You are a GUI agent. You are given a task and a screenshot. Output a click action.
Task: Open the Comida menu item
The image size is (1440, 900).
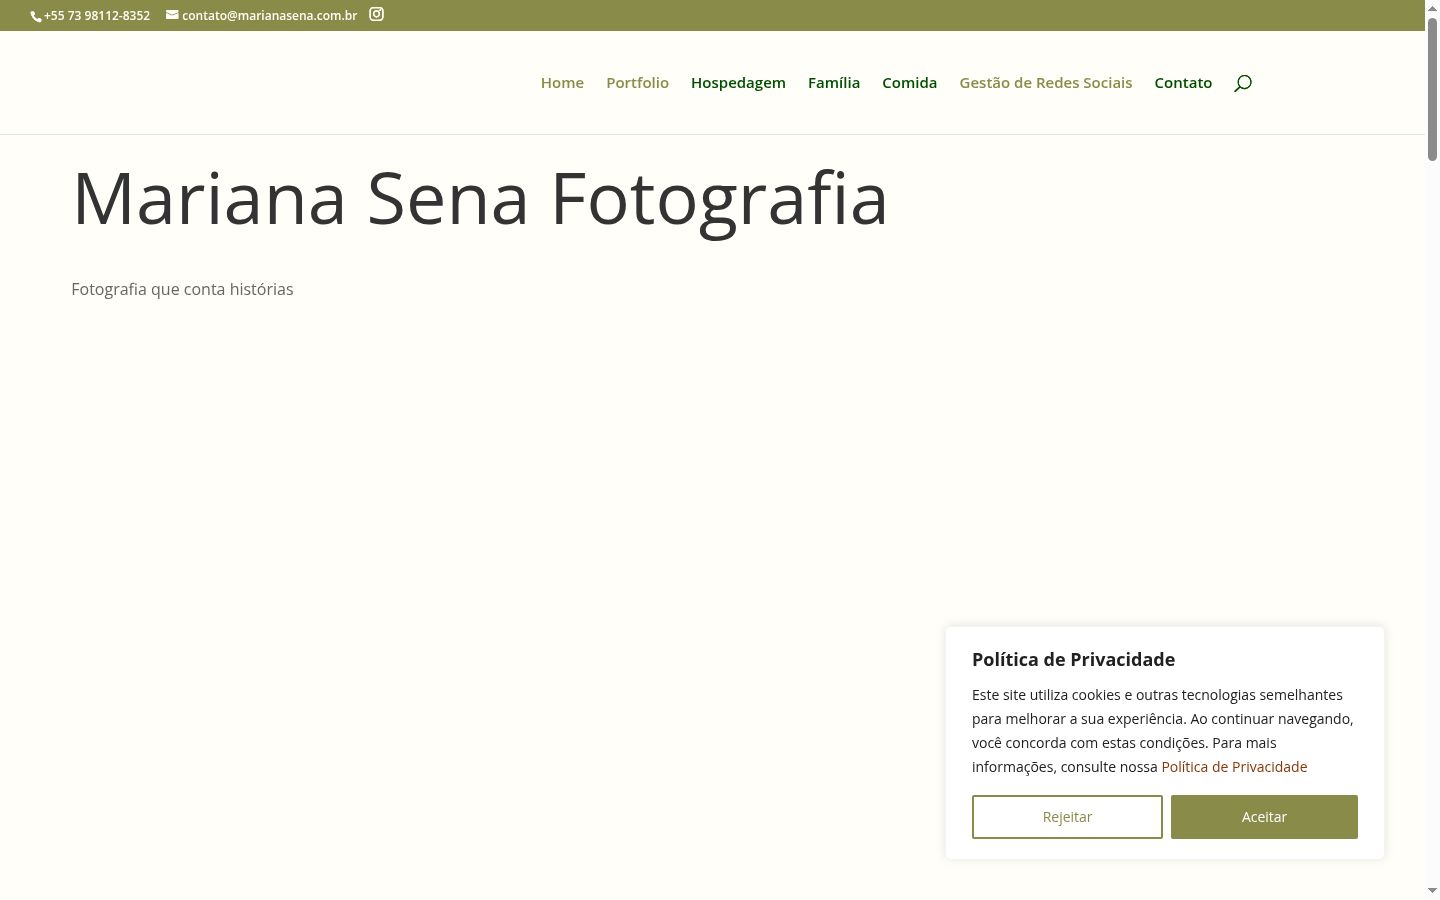[x=909, y=83]
